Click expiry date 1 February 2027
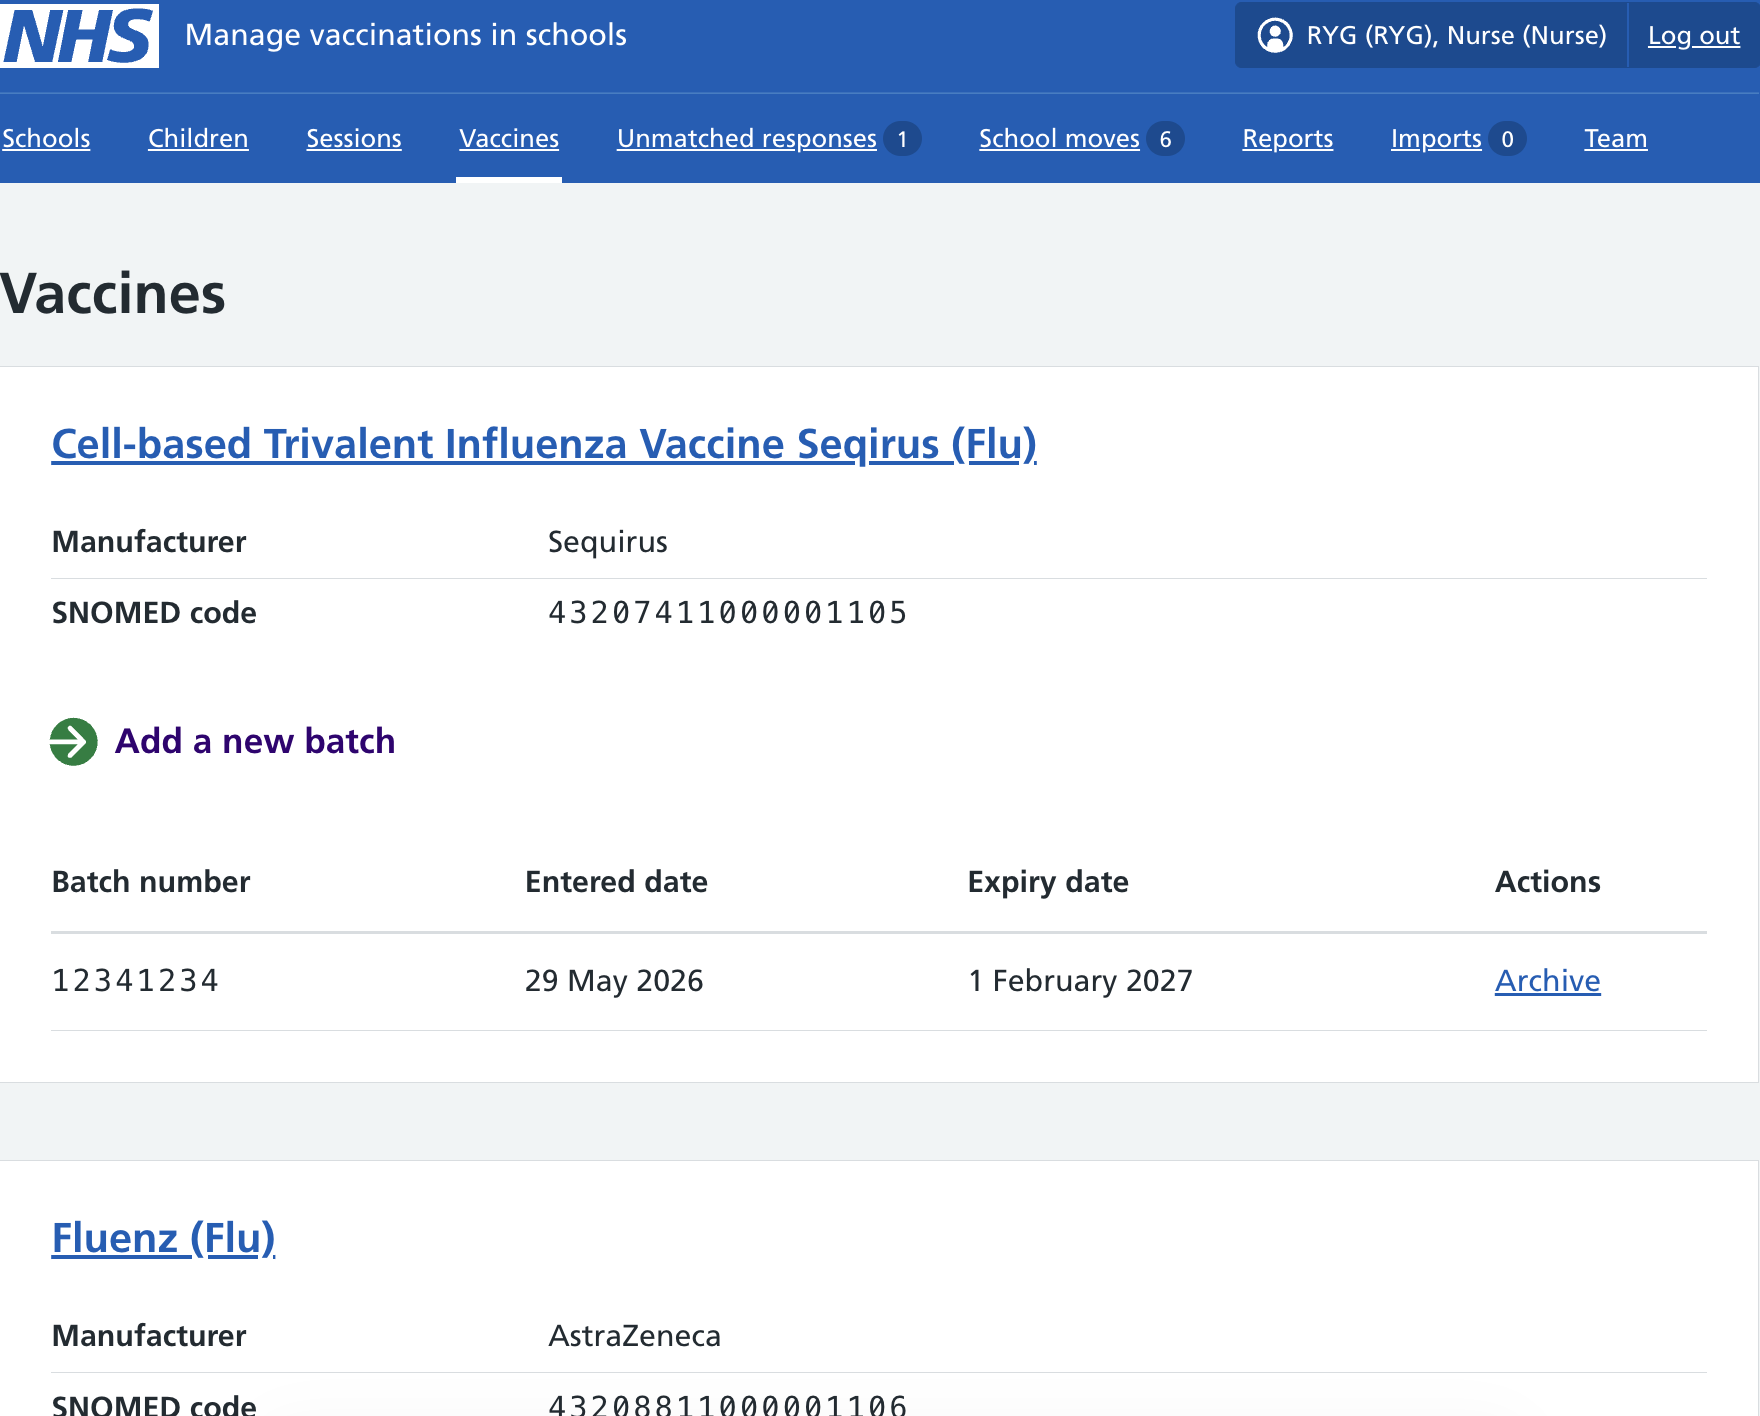The height and width of the screenshot is (1416, 1760). click(x=1080, y=980)
